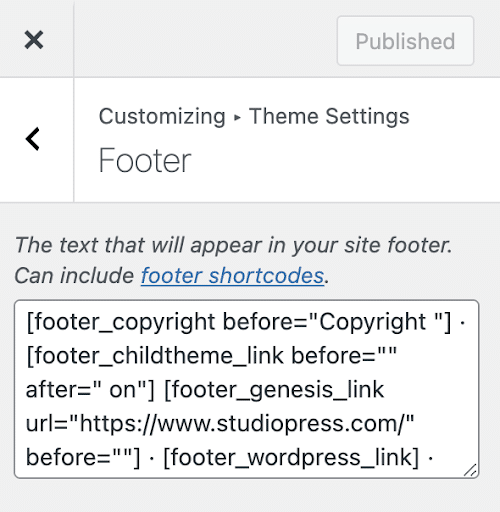Click the after=" on" attribute text
This screenshot has height=512, width=500.
pyautogui.click(x=90, y=390)
